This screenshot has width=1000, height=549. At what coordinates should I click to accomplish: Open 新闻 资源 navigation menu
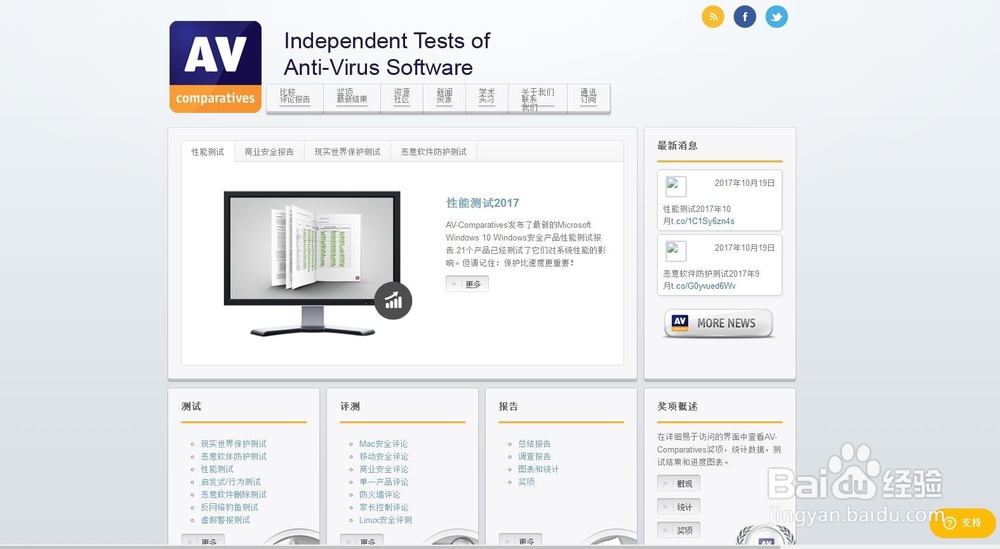[x=445, y=98]
